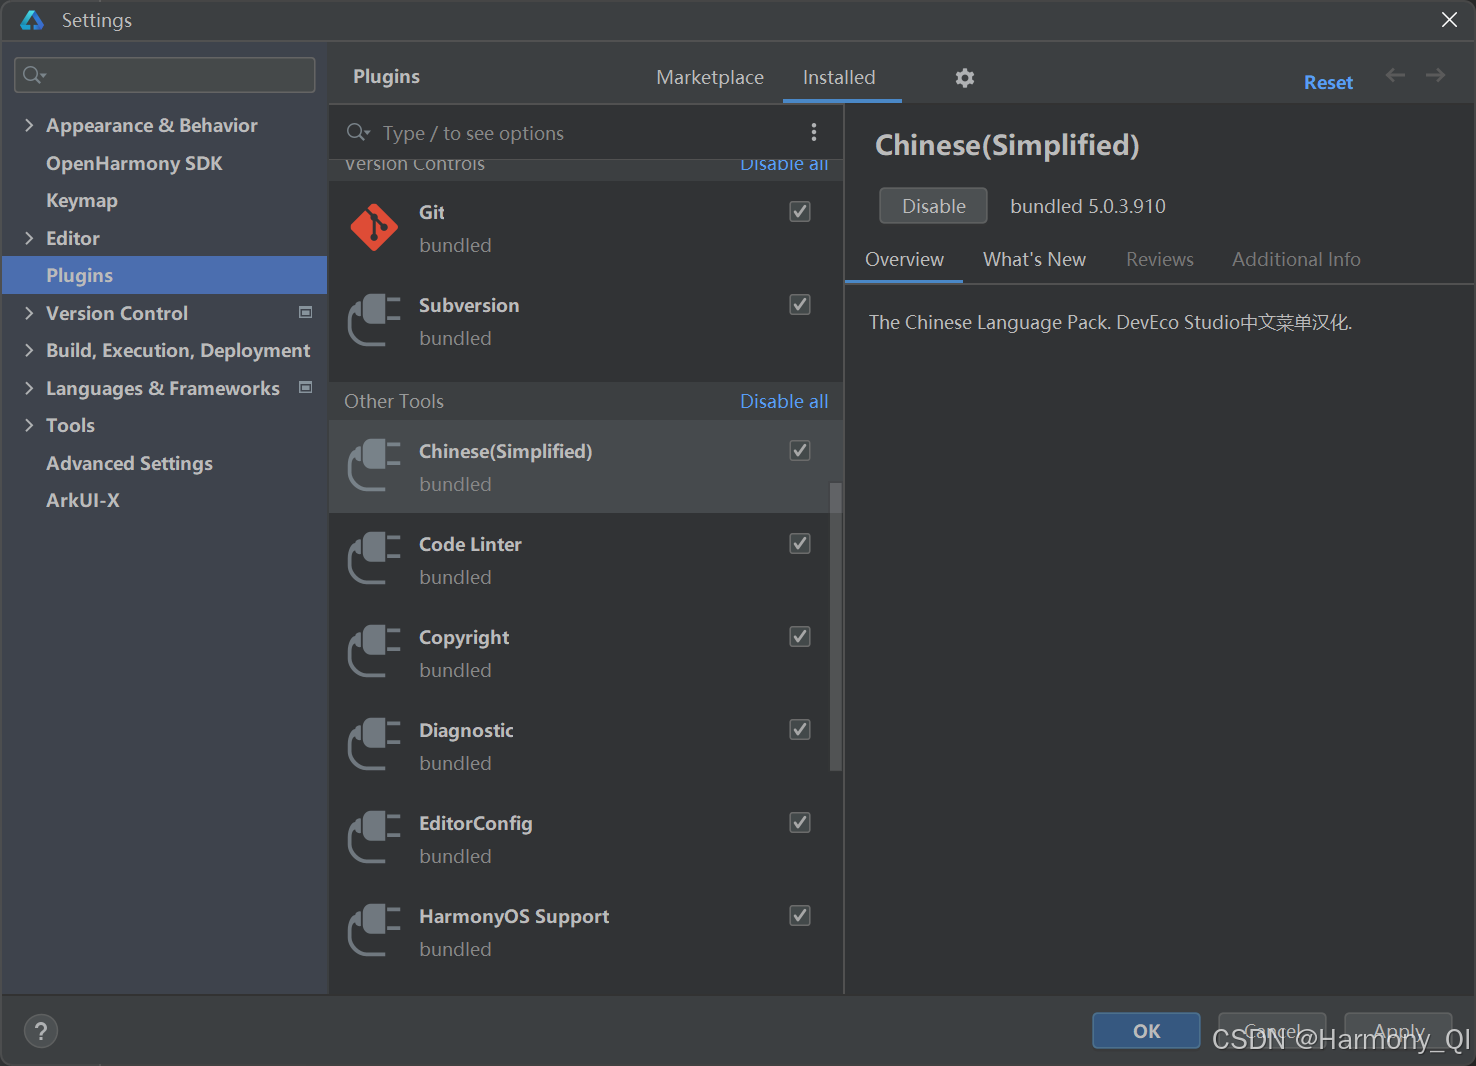Click Disable all for Version Controls
This screenshot has width=1476, height=1066.
point(784,165)
